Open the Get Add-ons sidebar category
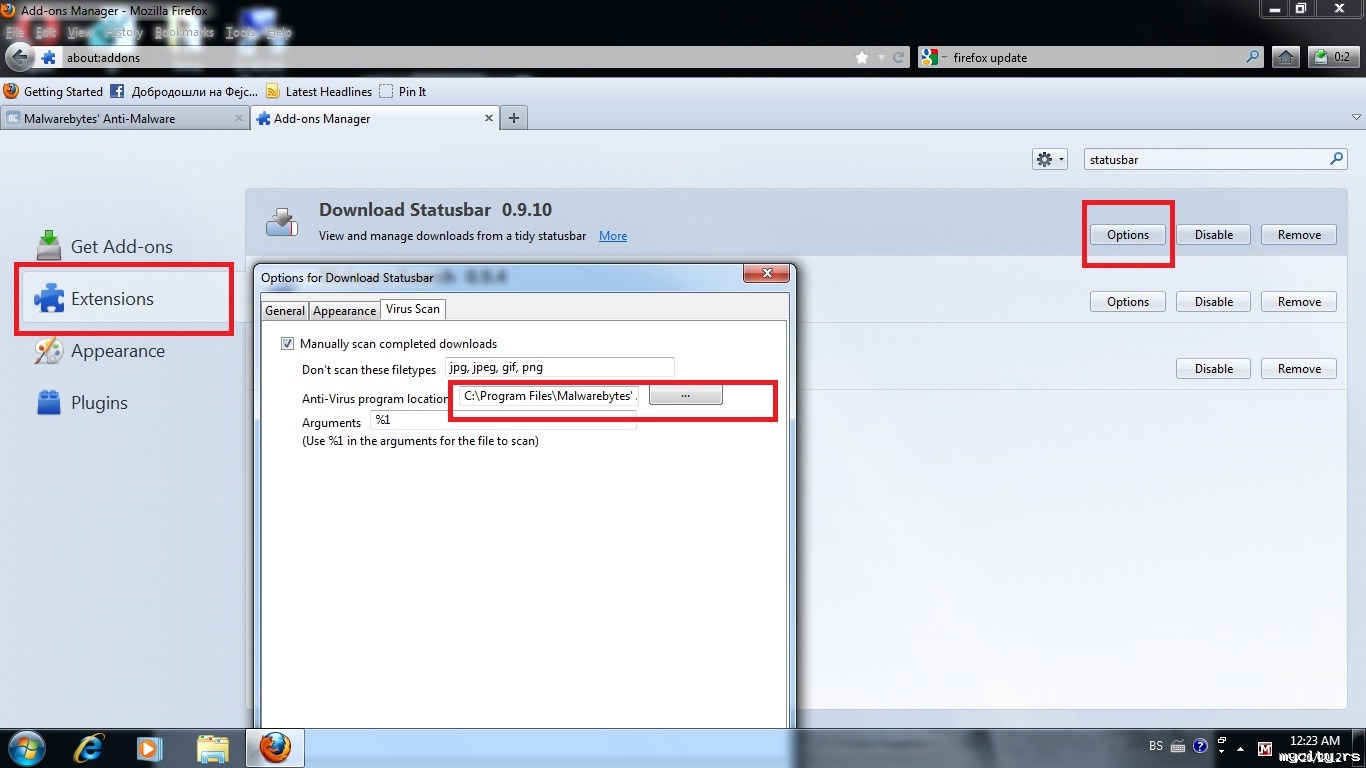 122,246
